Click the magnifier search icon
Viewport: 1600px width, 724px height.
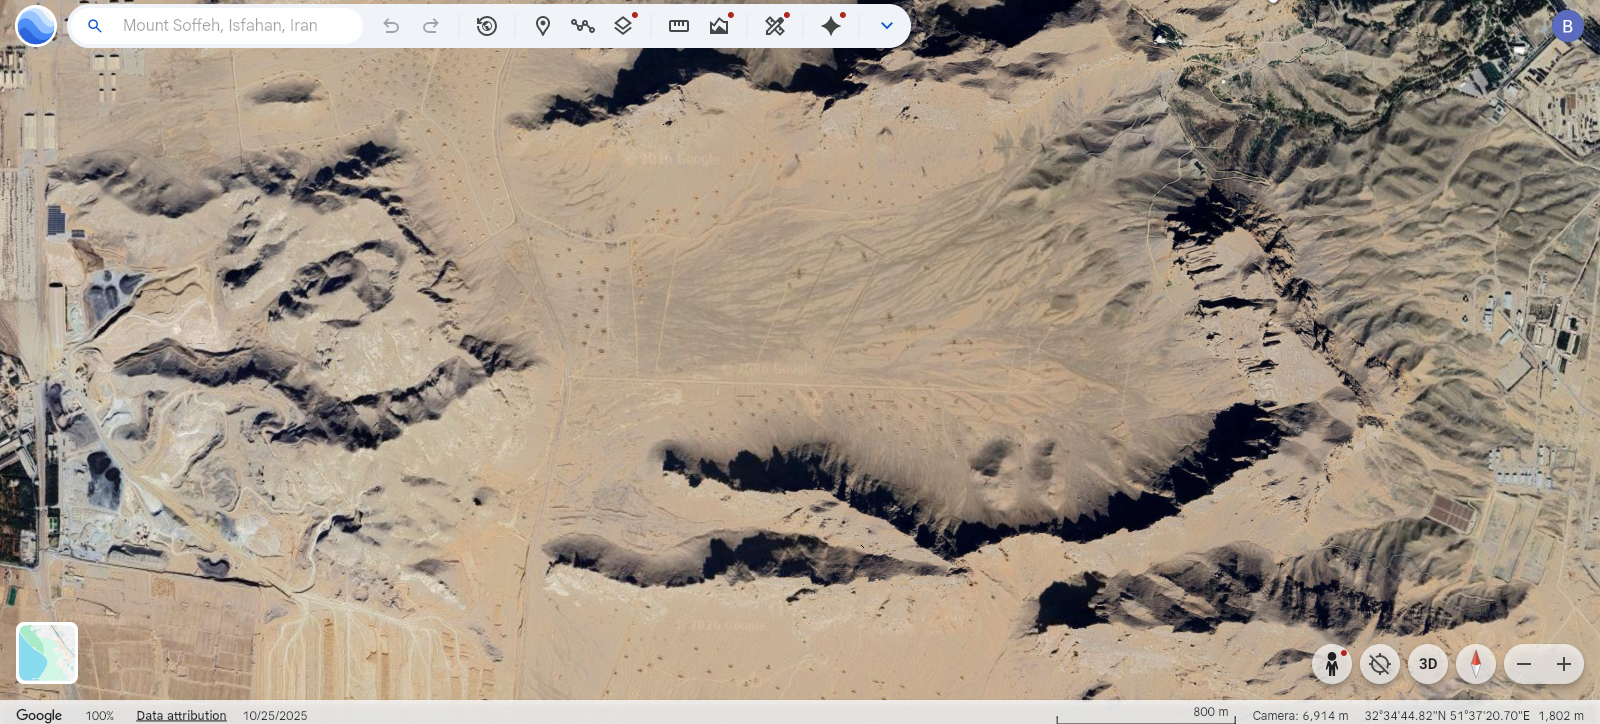(x=95, y=26)
